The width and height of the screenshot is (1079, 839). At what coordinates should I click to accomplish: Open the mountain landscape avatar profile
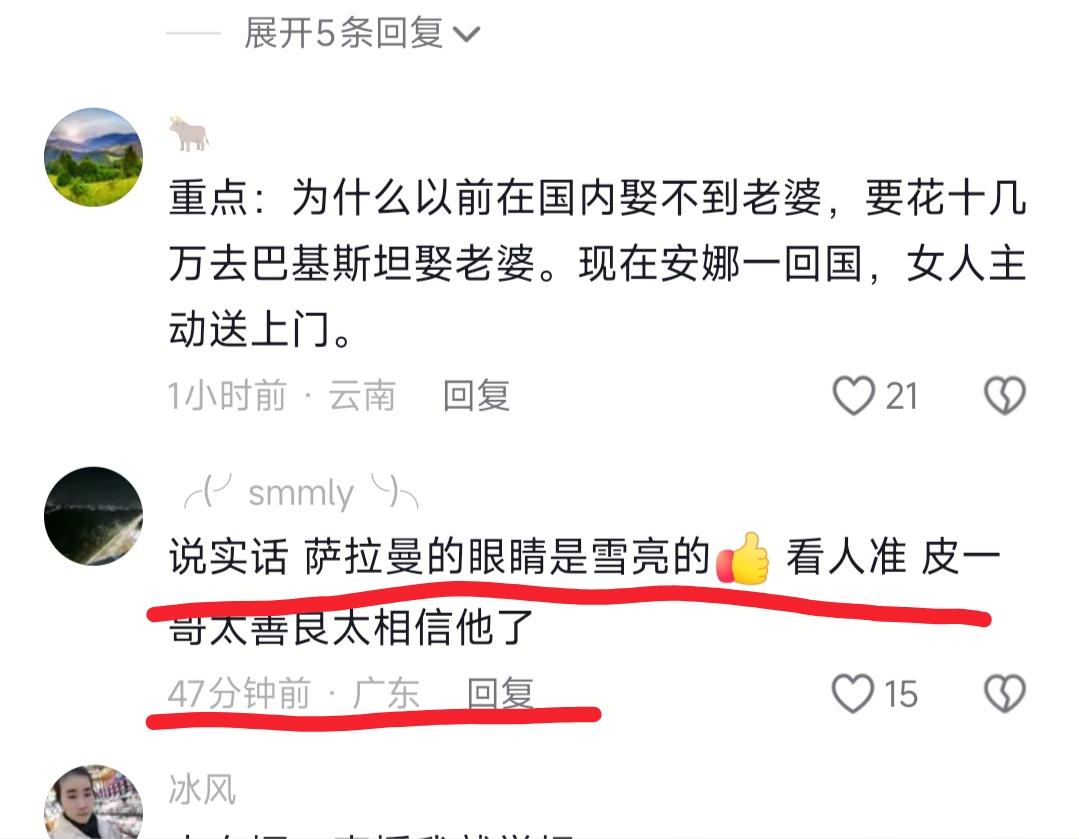point(94,157)
